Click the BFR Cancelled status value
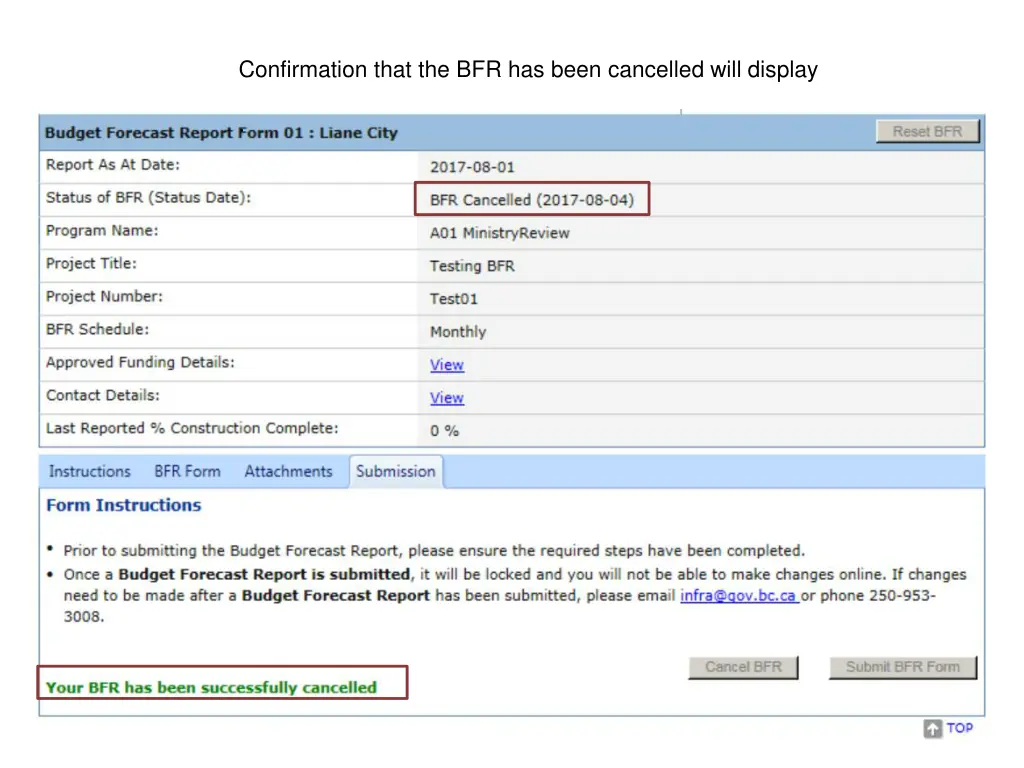 531,200
